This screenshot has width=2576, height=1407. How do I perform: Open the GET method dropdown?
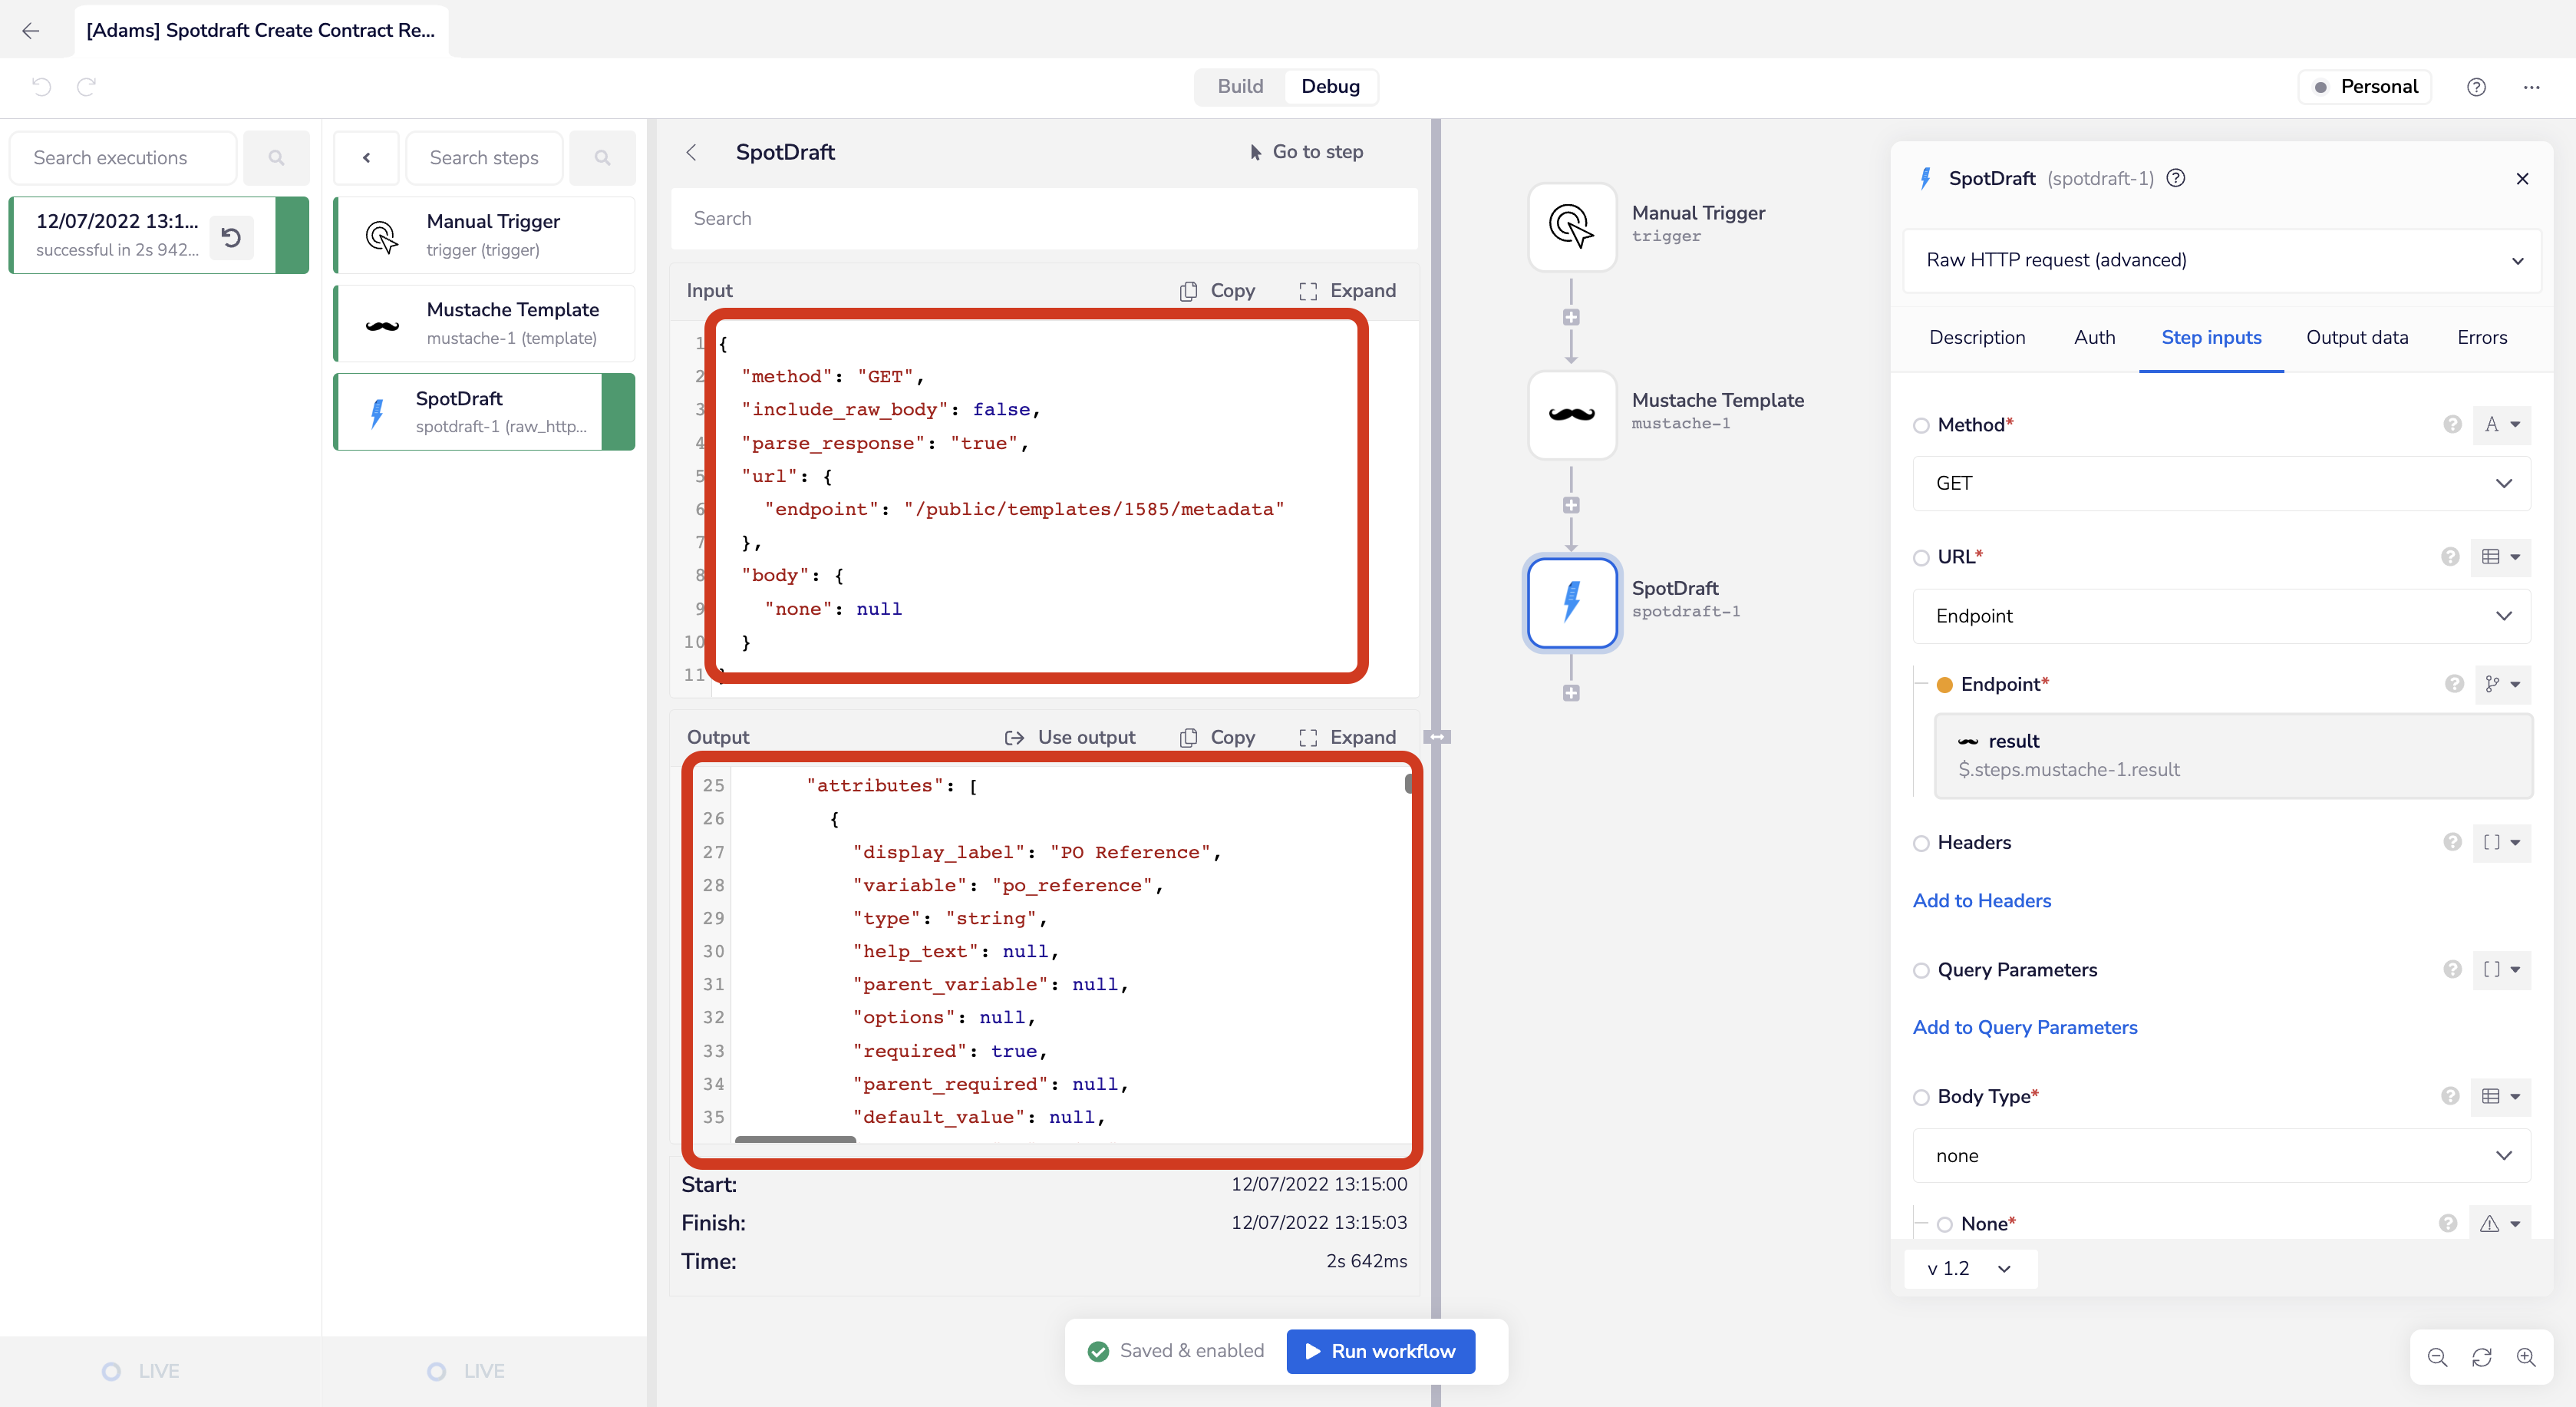2221,484
